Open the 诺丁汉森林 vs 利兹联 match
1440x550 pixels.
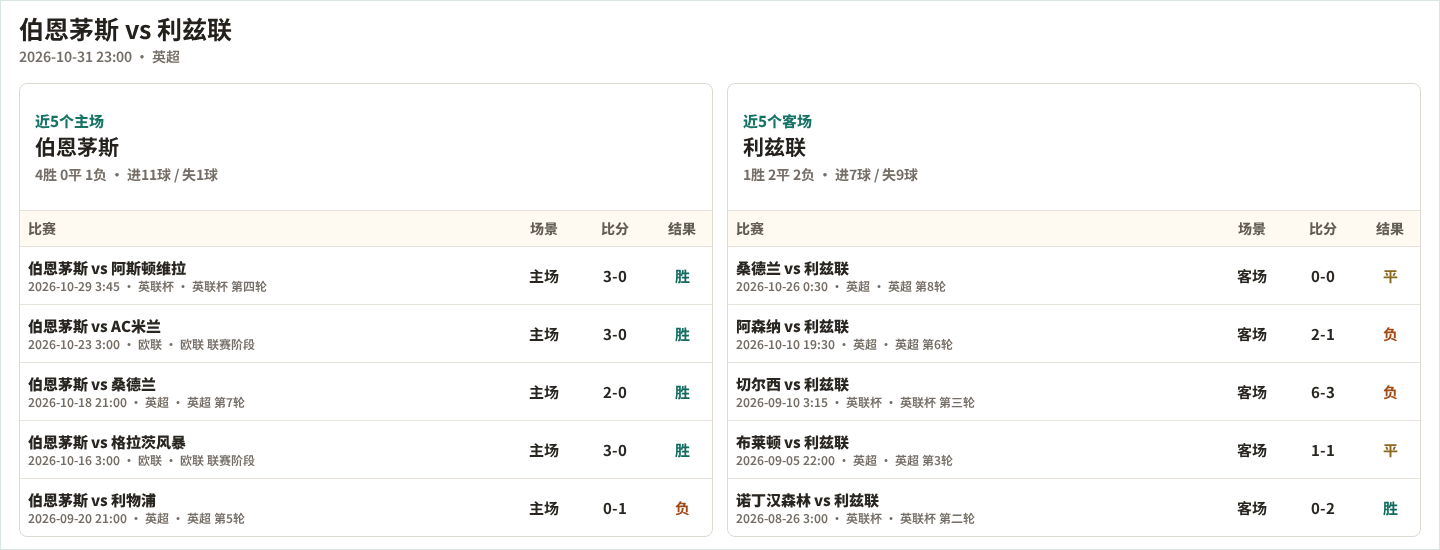(x=1074, y=508)
